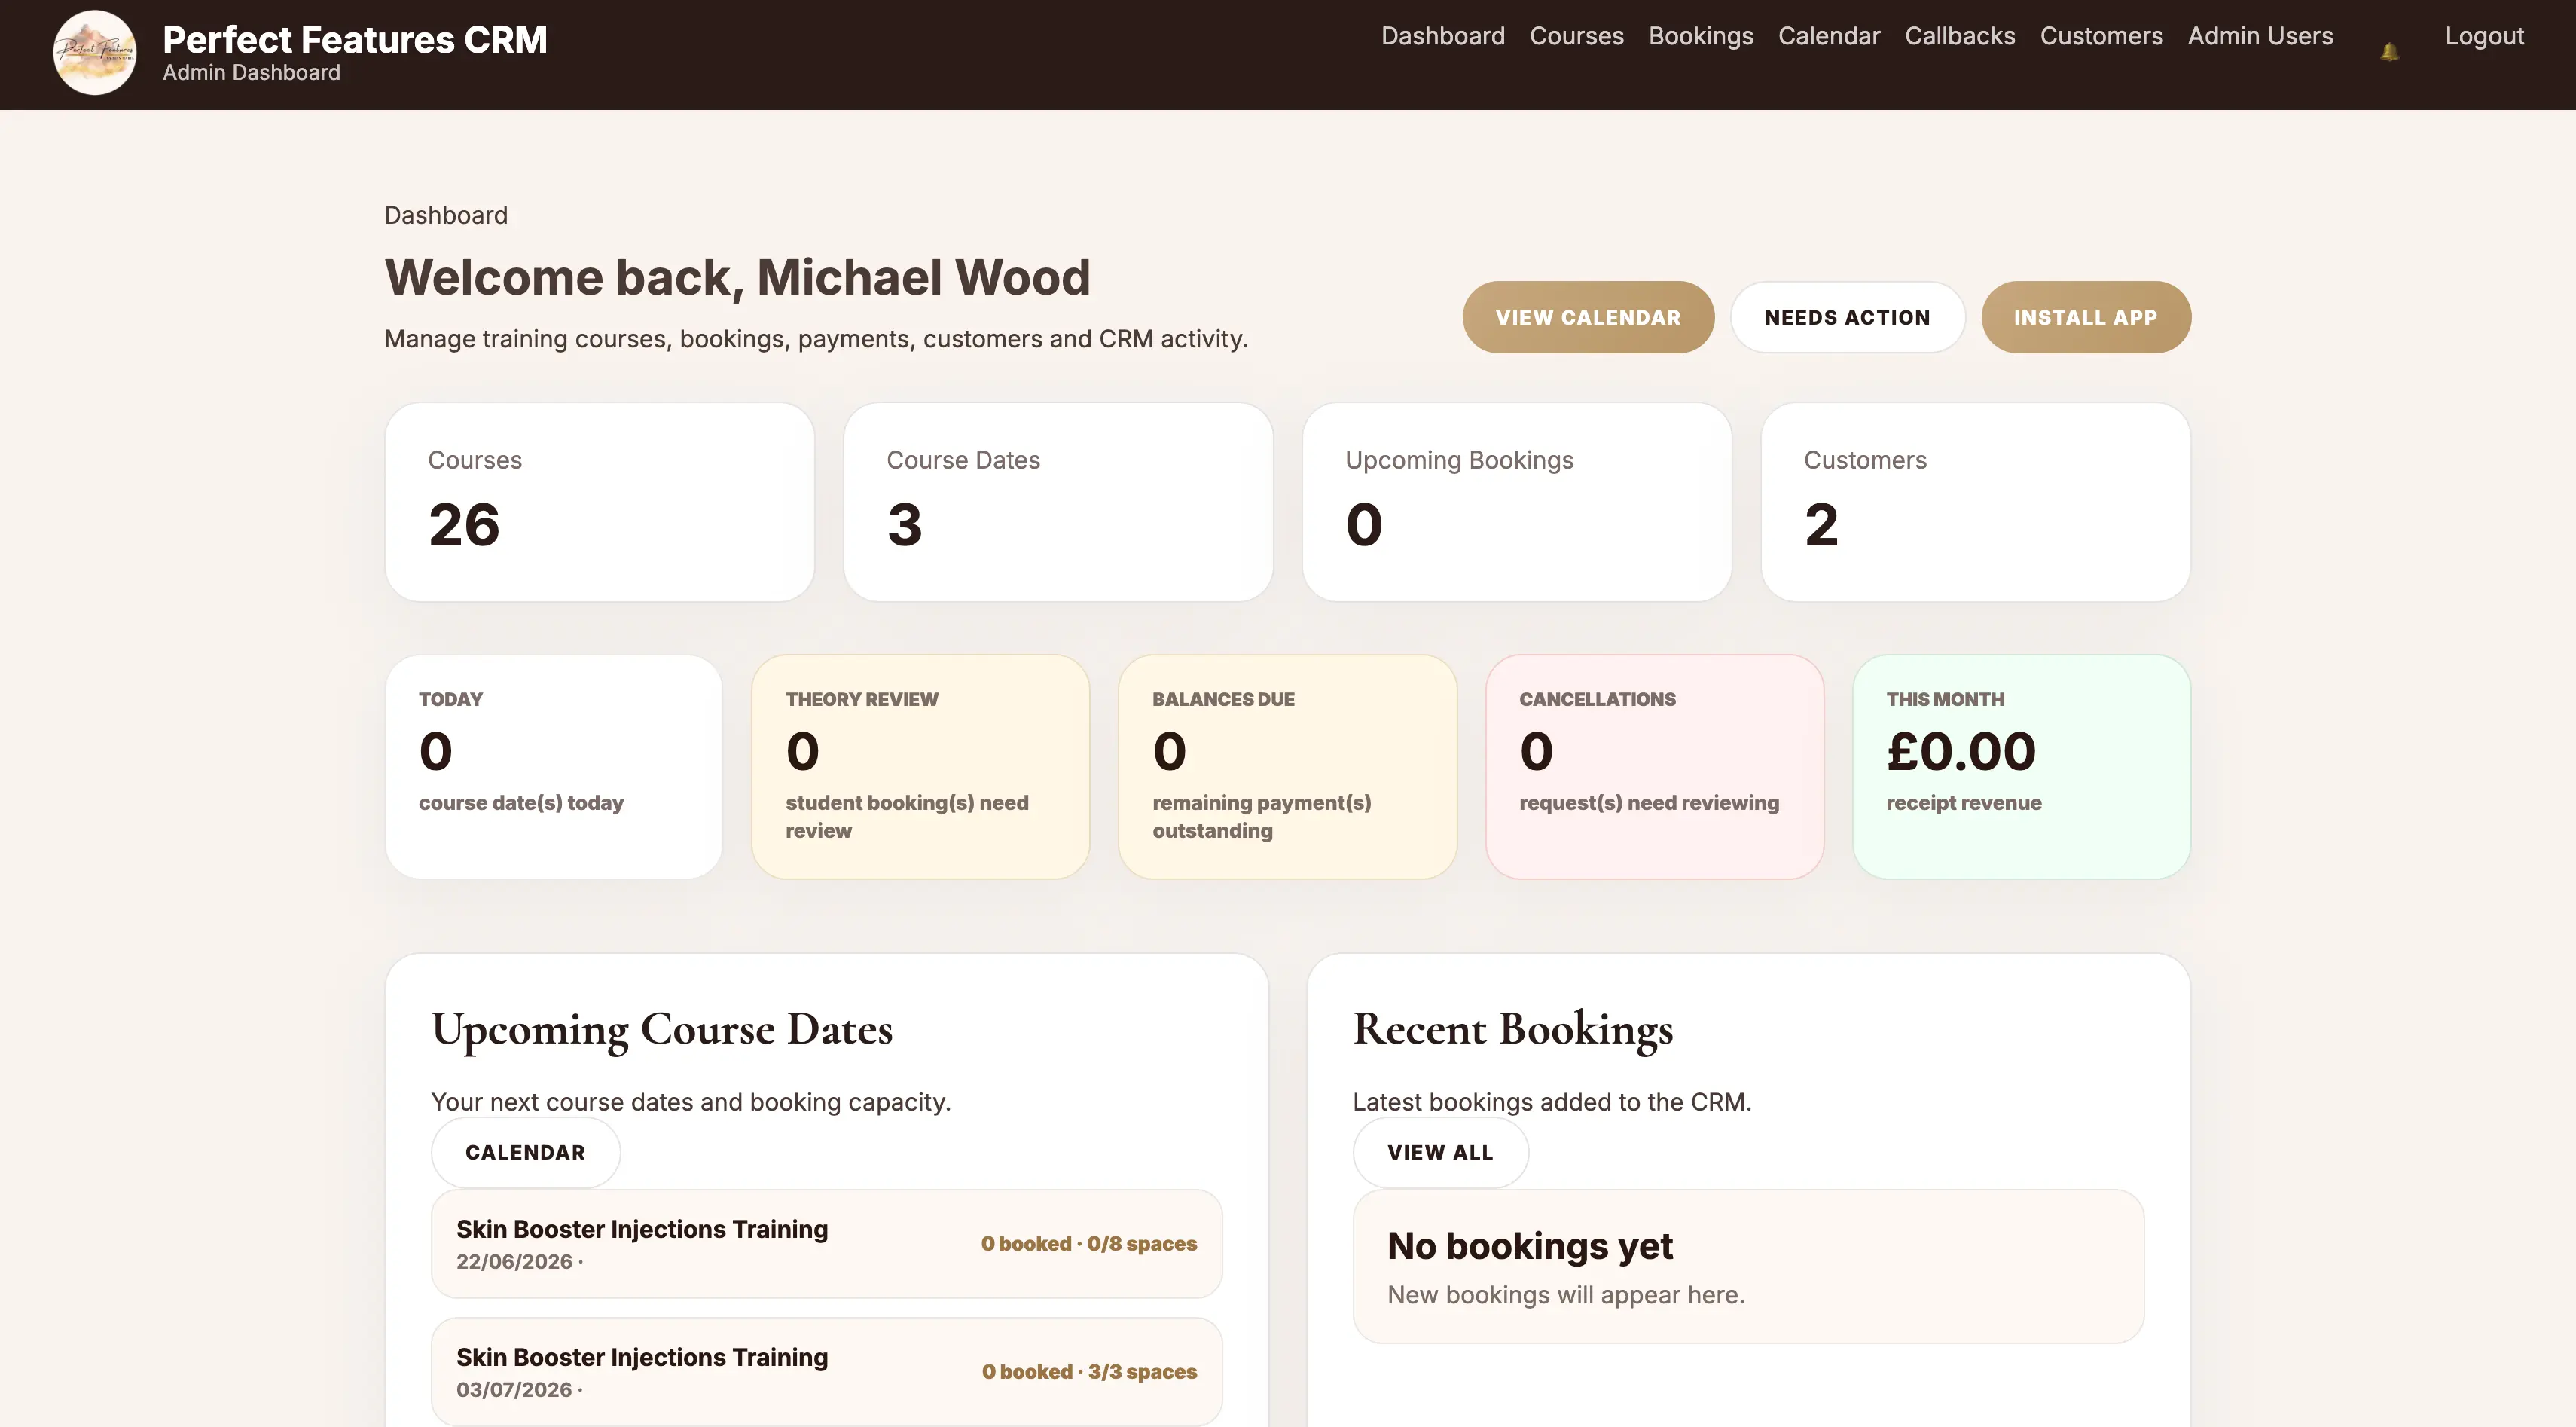Click the Admin Dashboard subtitle
The height and width of the screenshot is (1427, 2576).
pyautogui.click(x=251, y=73)
